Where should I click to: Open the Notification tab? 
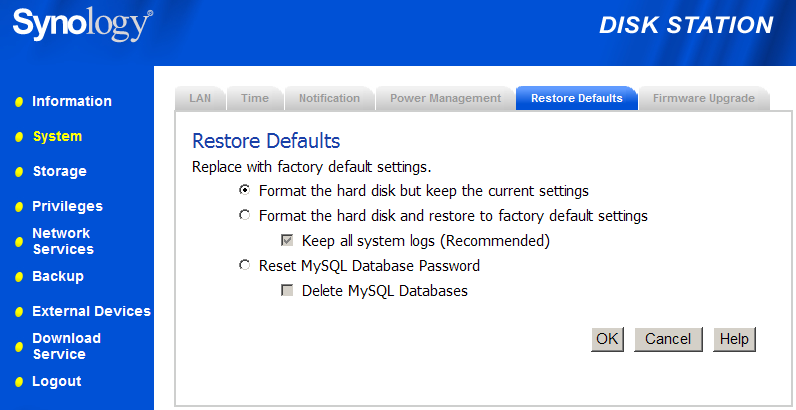329,98
